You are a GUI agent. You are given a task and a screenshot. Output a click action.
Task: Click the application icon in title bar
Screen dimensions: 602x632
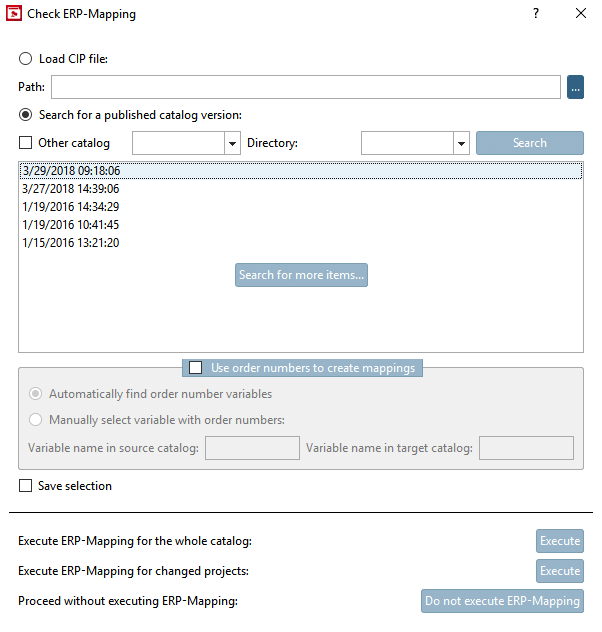(x=14, y=14)
